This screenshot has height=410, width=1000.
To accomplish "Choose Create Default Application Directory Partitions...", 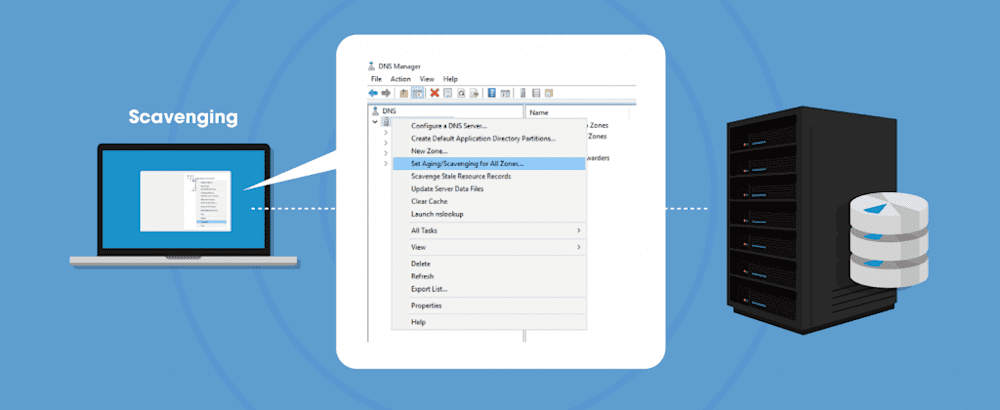I will click(489, 138).
